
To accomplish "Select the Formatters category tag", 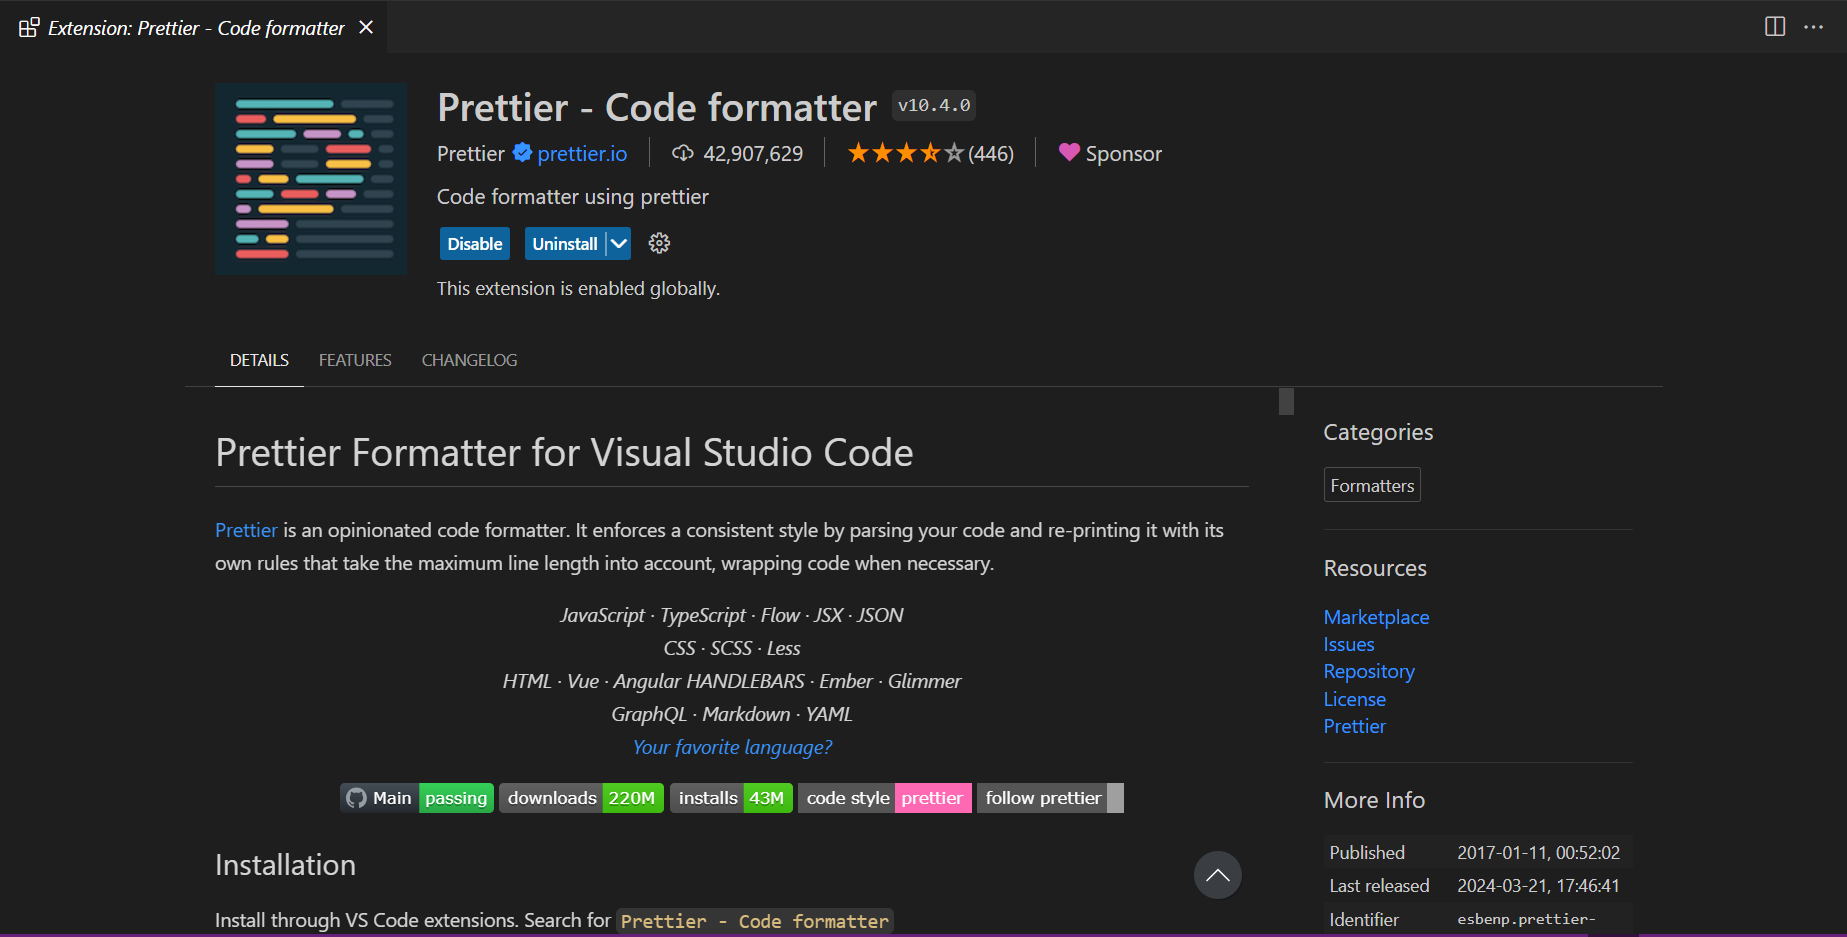I will click(x=1372, y=485).
